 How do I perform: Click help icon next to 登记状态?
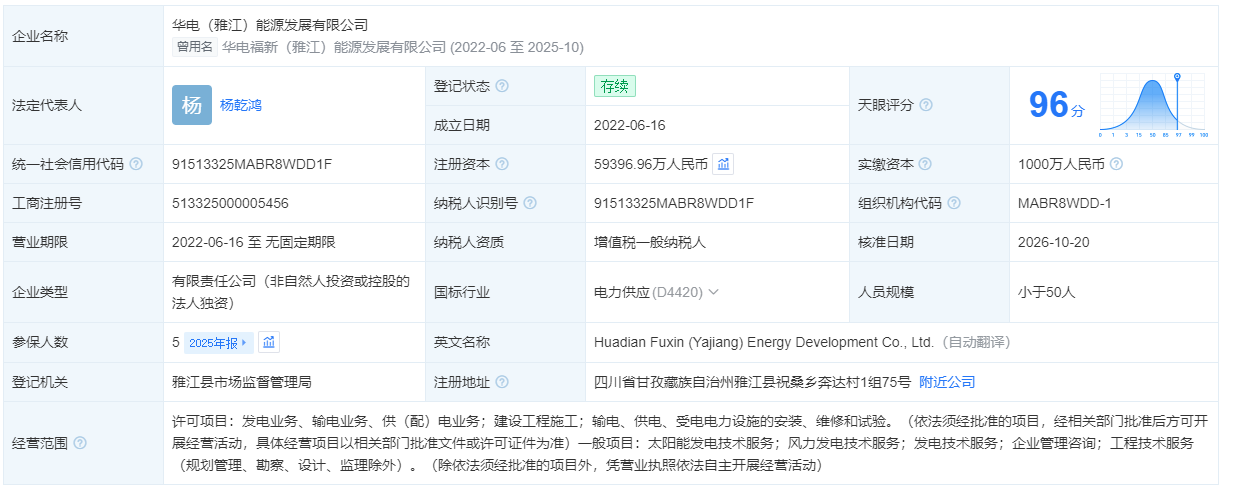pos(502,86)
